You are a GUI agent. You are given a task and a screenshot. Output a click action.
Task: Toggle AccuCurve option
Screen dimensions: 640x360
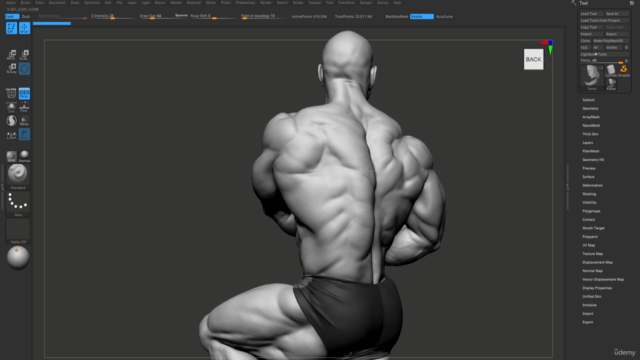pos(444,16)
